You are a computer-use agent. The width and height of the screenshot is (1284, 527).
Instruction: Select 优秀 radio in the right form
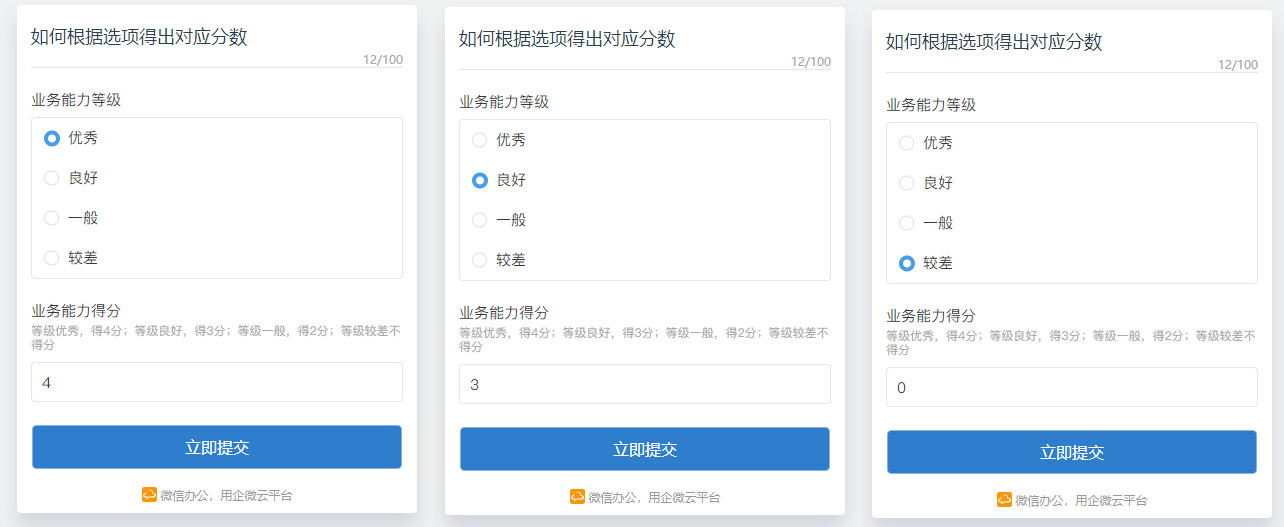907,143
